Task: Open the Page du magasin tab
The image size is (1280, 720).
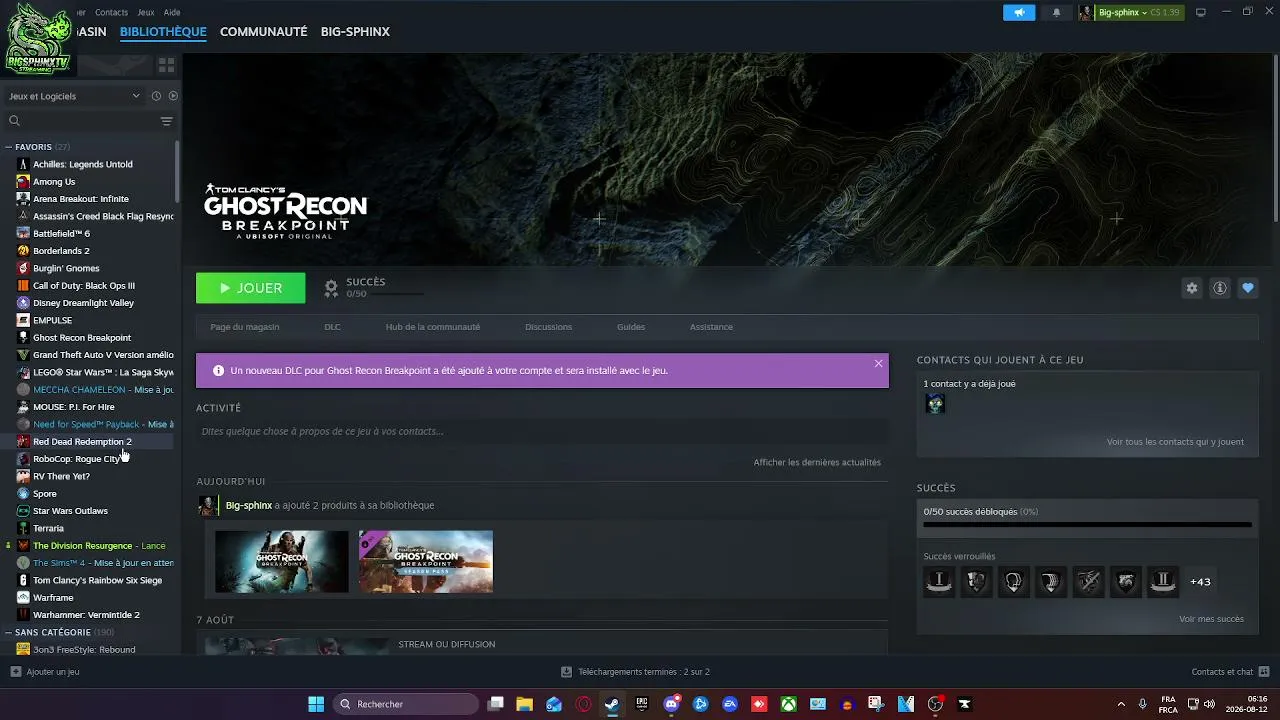Action: pos(245,327)
